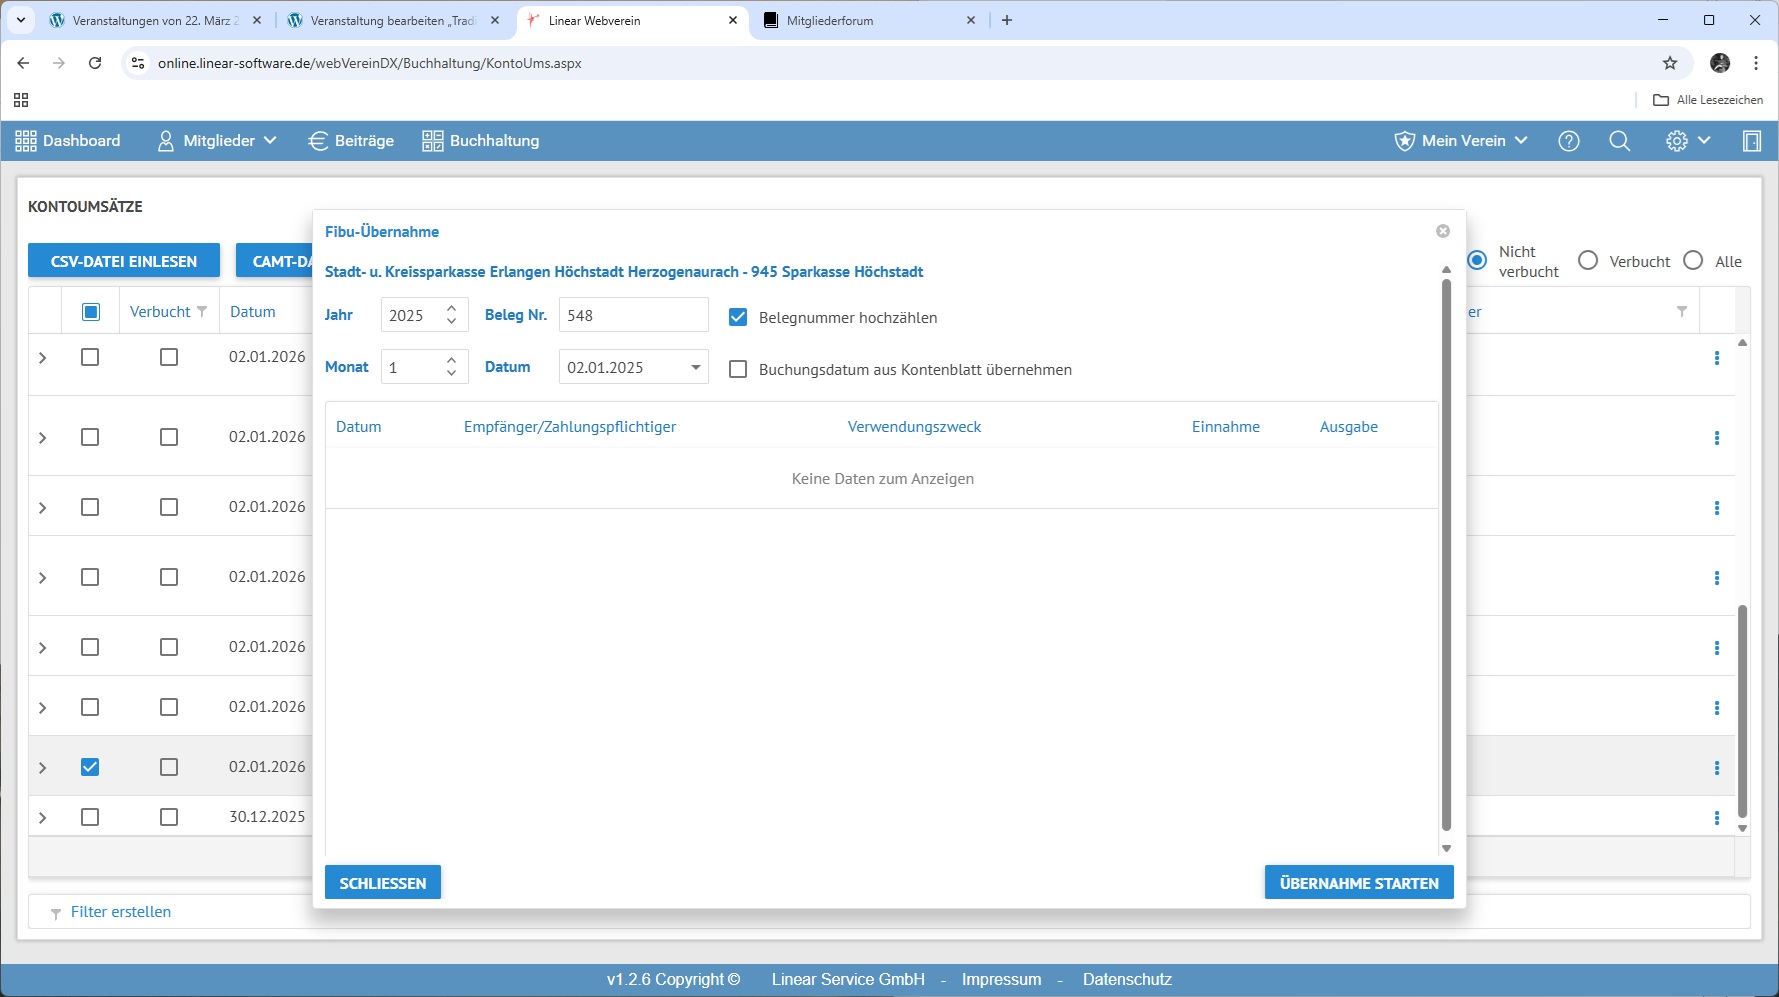
Task: Expand the first Kontoumsätze row
Action: [42, 358]
